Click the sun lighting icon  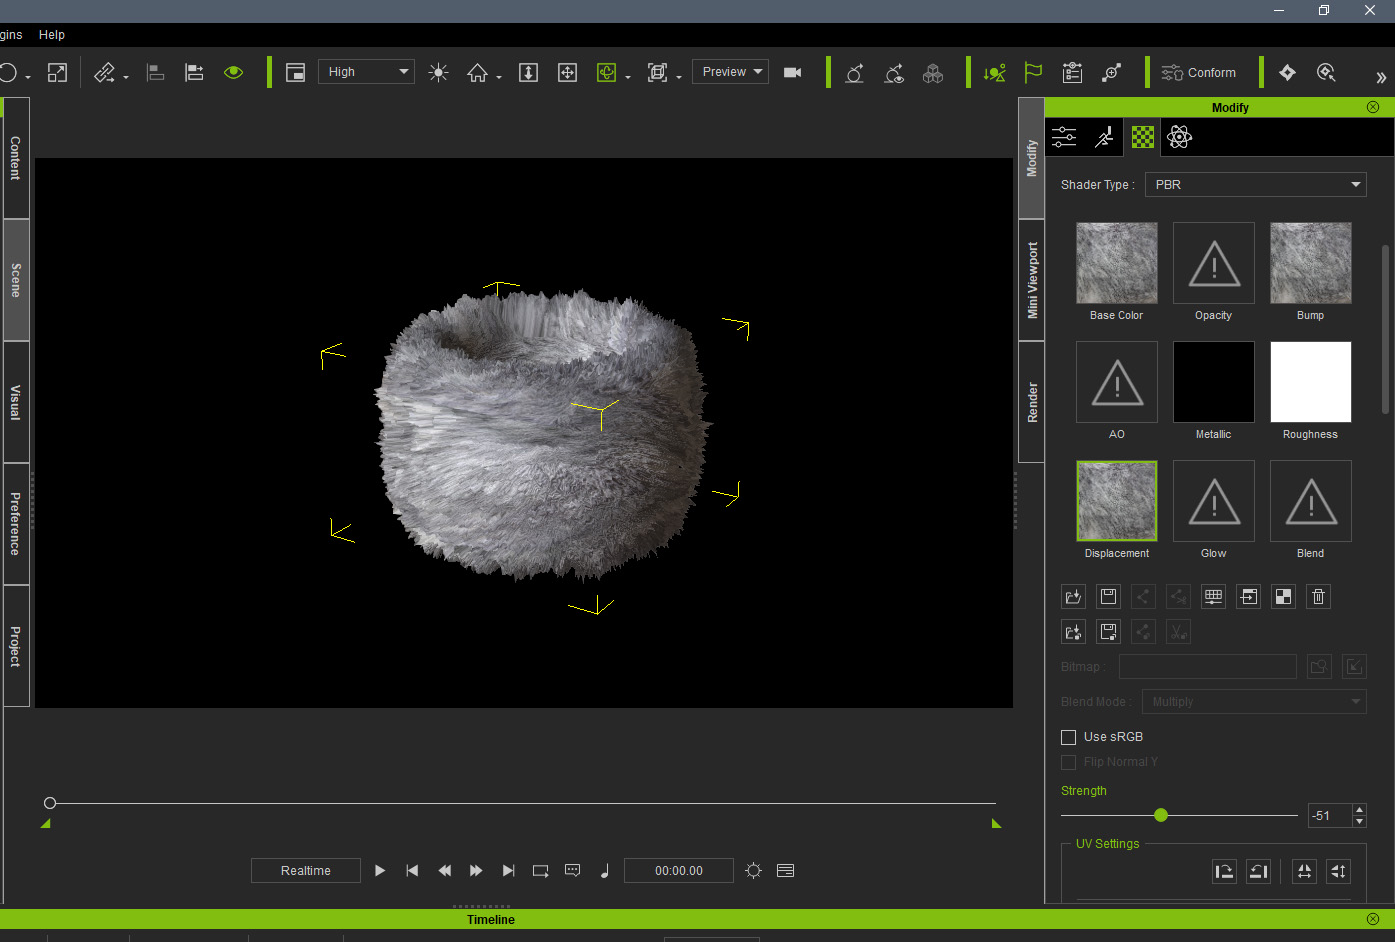click(438, 72)
